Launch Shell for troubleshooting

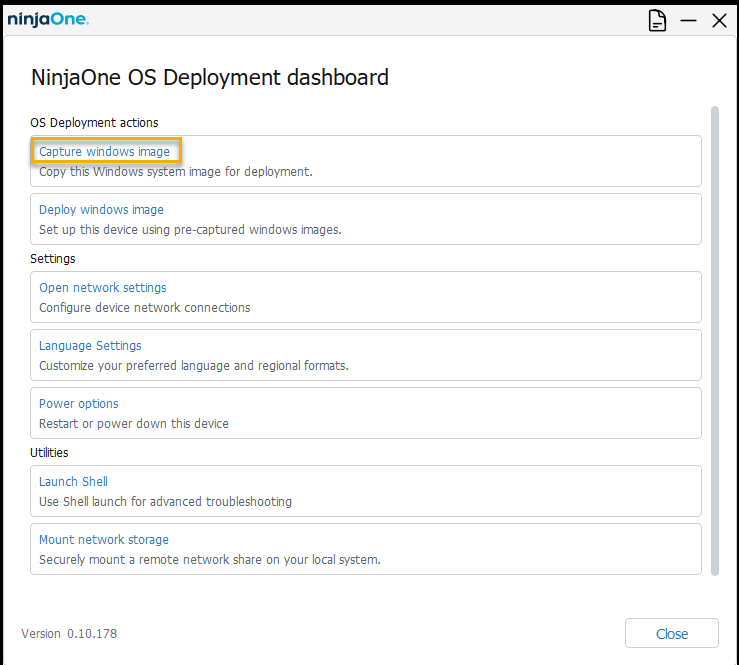coord(73,482)
